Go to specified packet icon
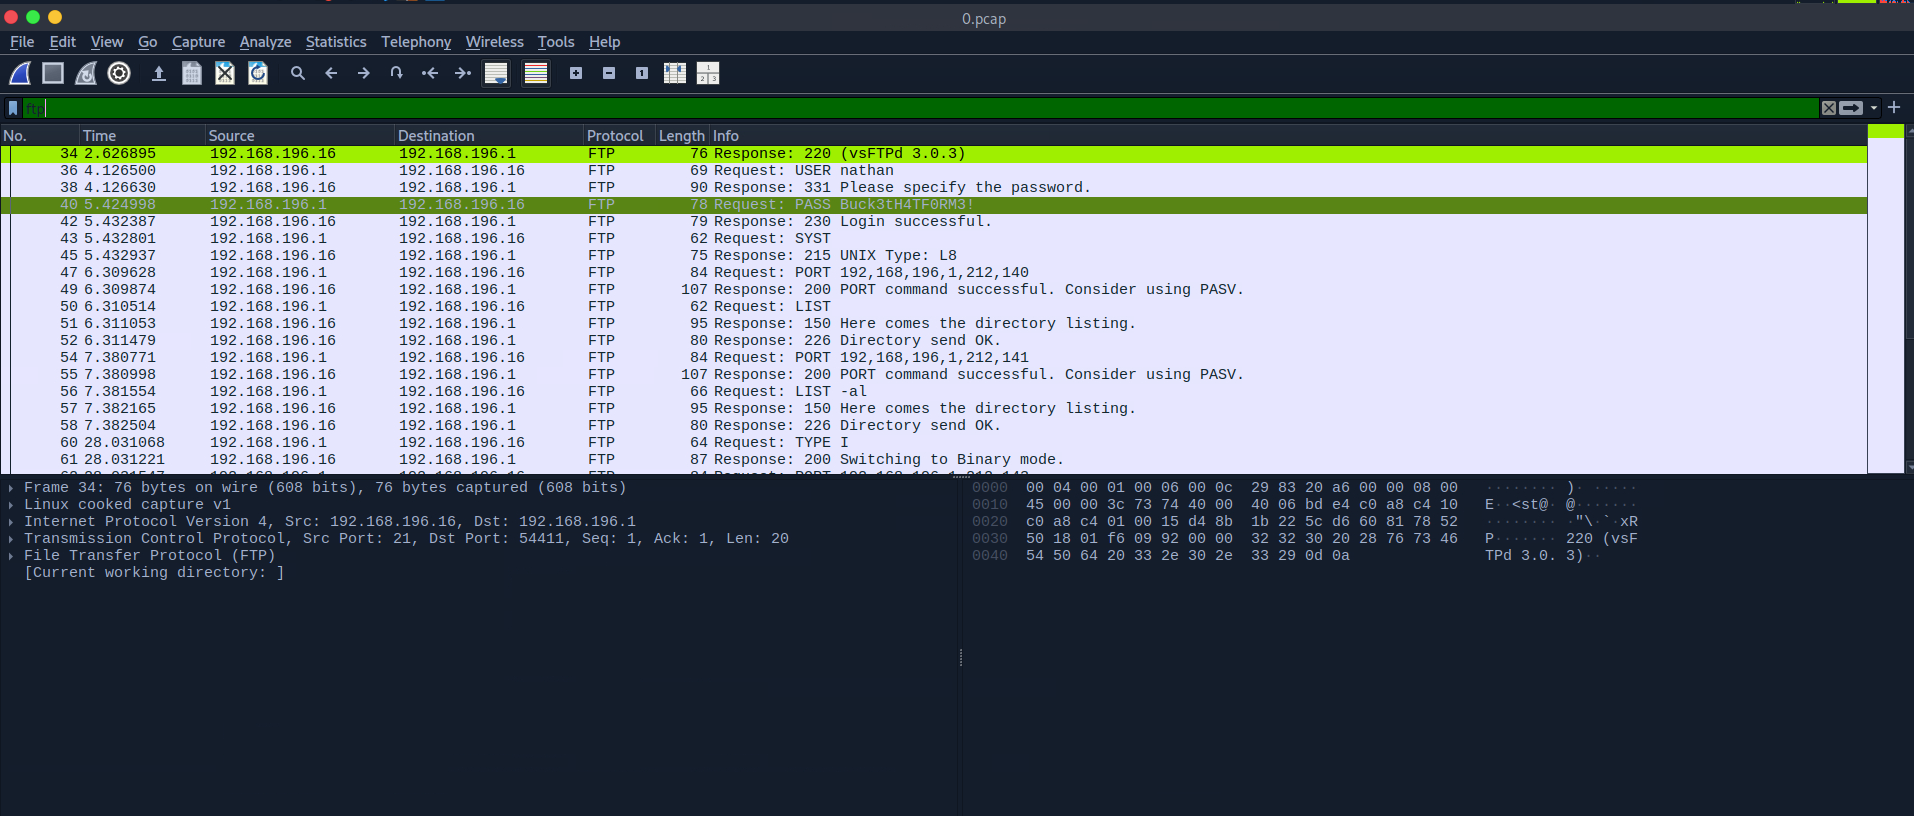This screenshot has width=1914, height=816. 397,73
